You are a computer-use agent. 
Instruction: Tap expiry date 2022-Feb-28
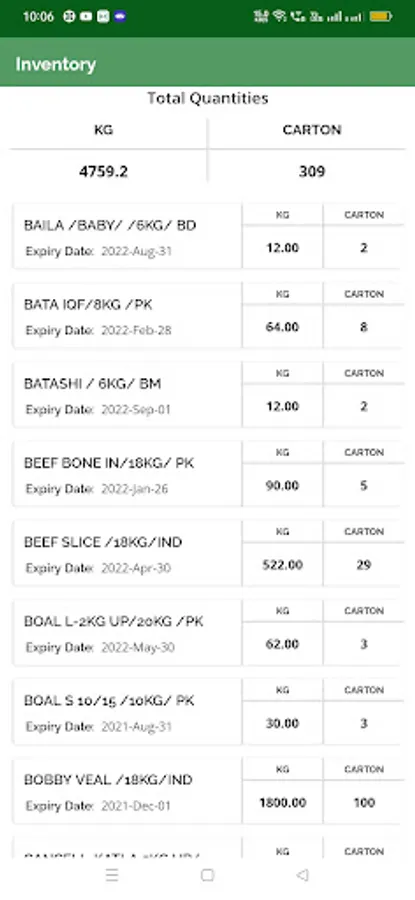tap(136, 331)
